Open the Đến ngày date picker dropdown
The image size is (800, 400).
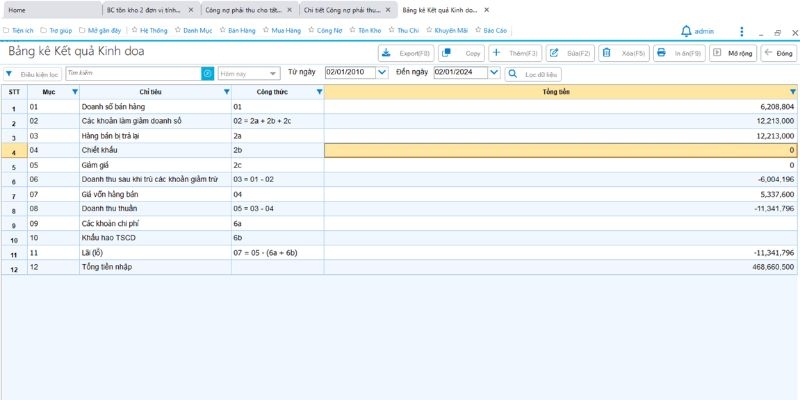(493, 72)
